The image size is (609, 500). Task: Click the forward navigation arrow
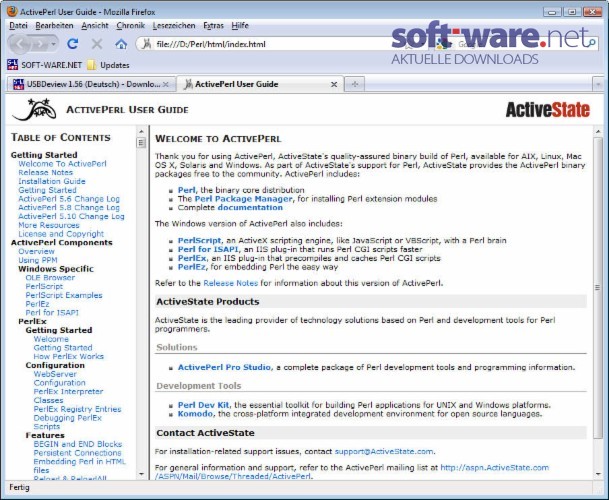tap(39, 44)
